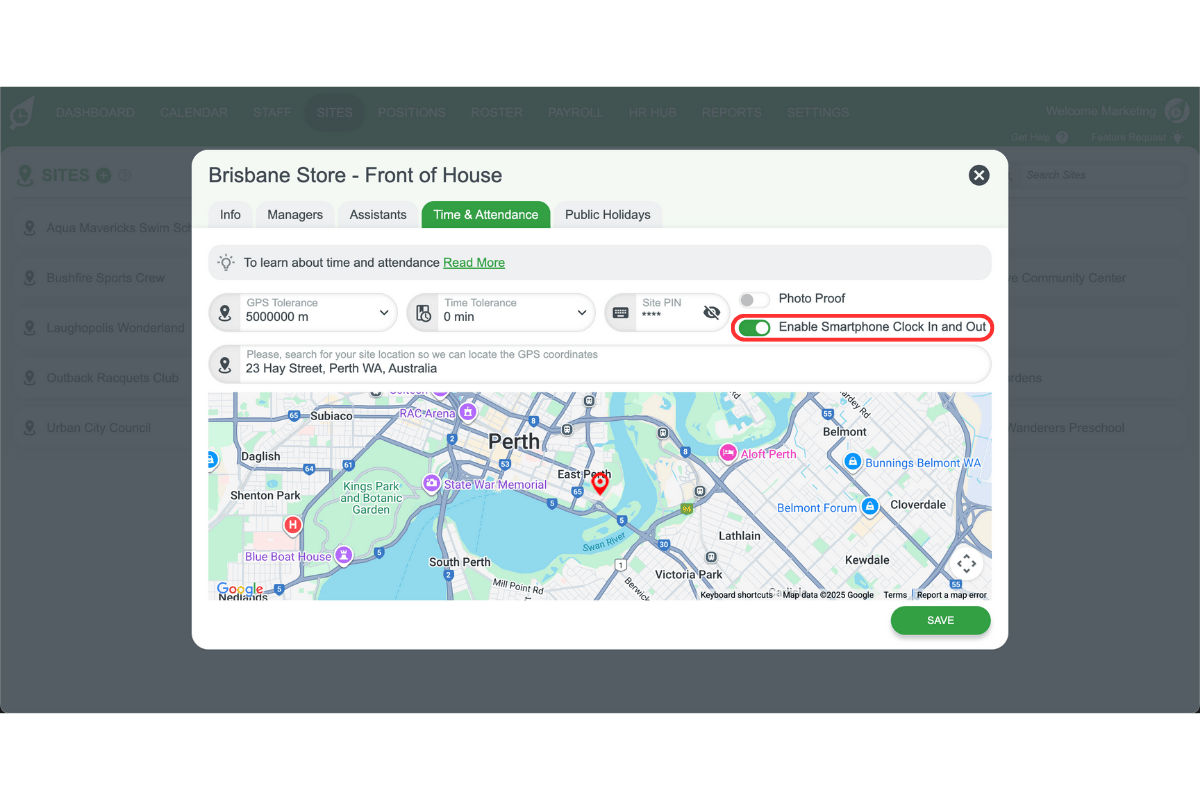This screenshot has width=1200, height=800.
Task: Click the Site PIN keypad icon
Action: click(x=621, y=312)
